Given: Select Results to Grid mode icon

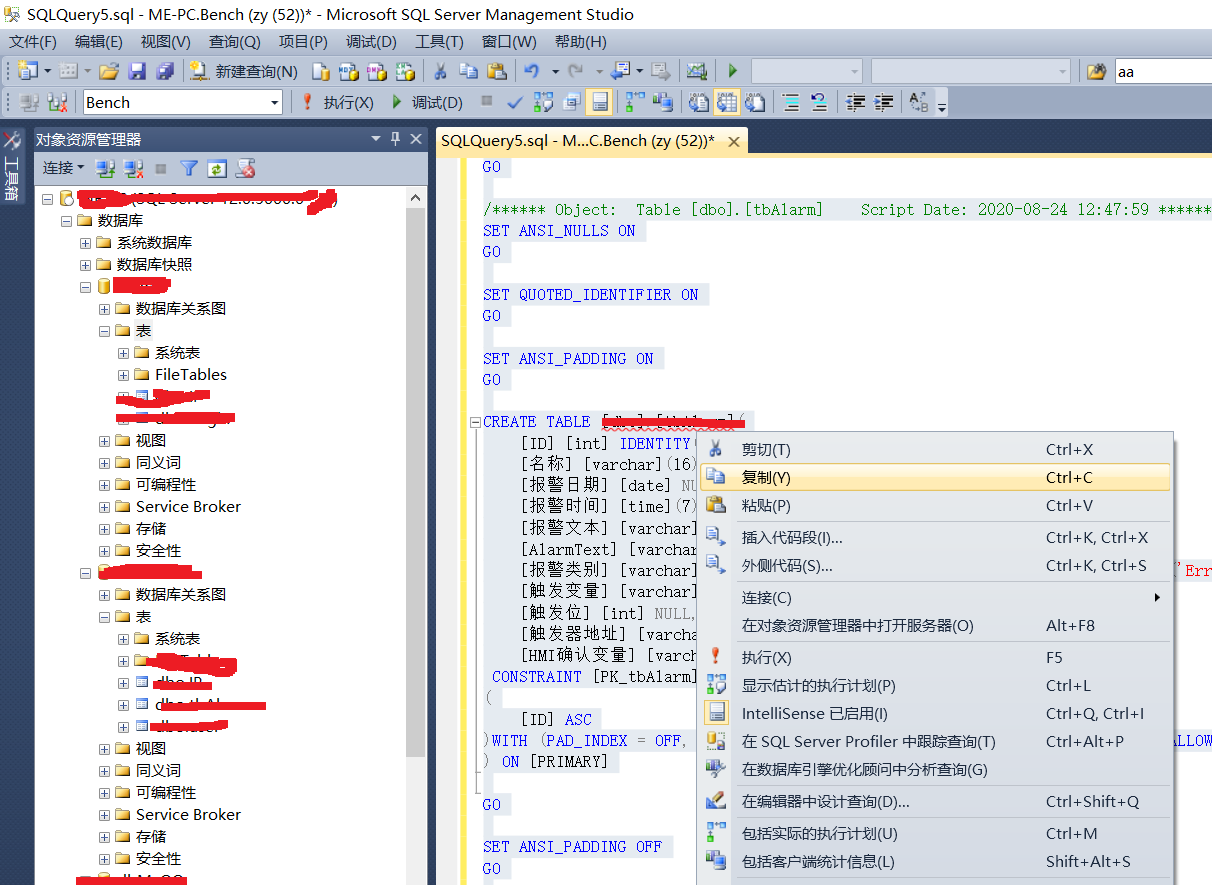Looking at the screenshot, I should [727, 102].
